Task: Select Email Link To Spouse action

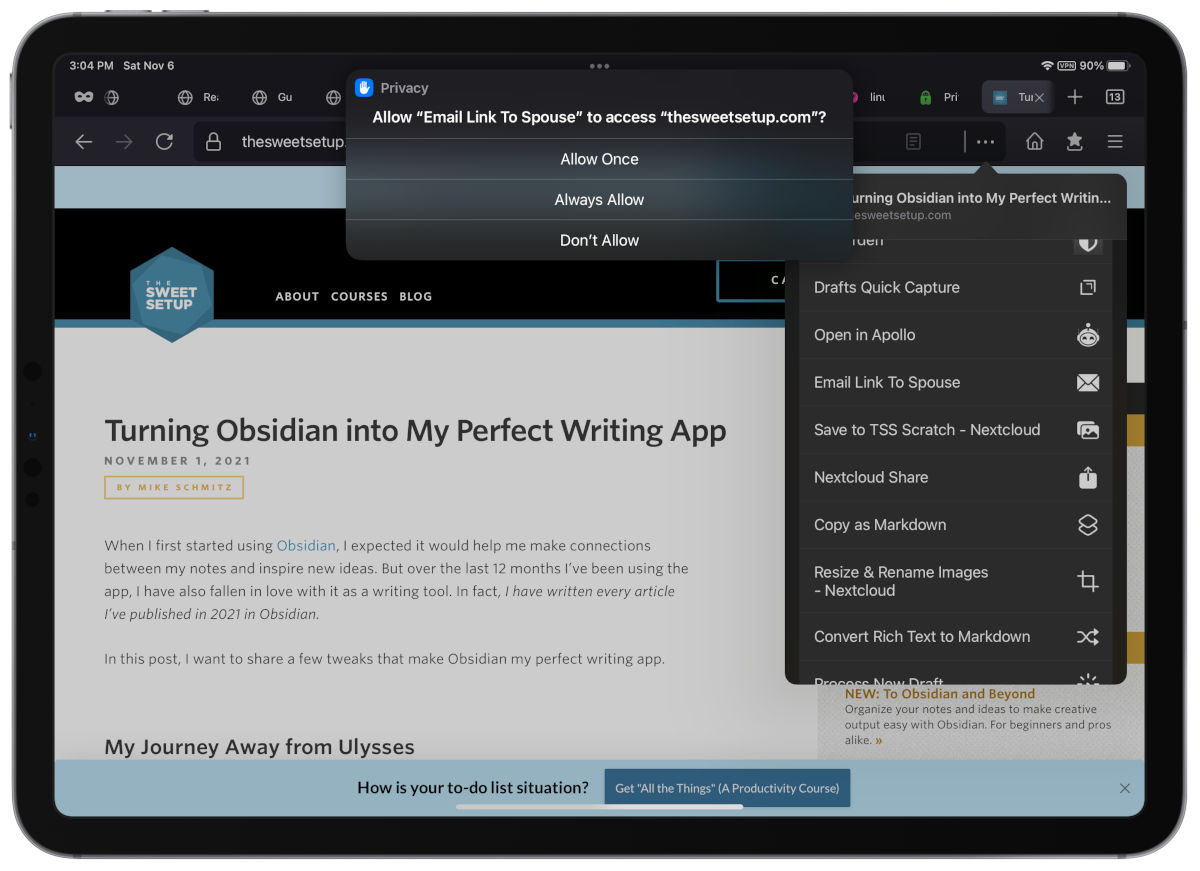Action: (956, 382)
